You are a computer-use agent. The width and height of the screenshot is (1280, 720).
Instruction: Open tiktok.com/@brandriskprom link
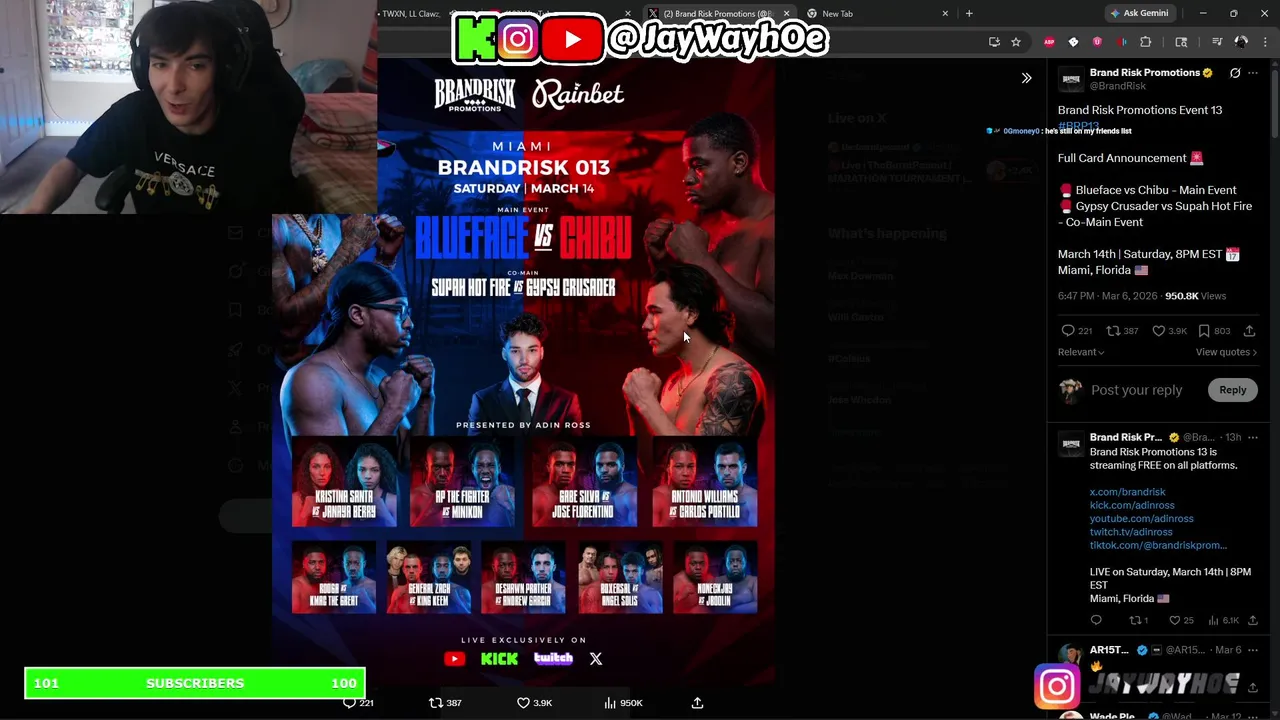tap(1158, 545)
